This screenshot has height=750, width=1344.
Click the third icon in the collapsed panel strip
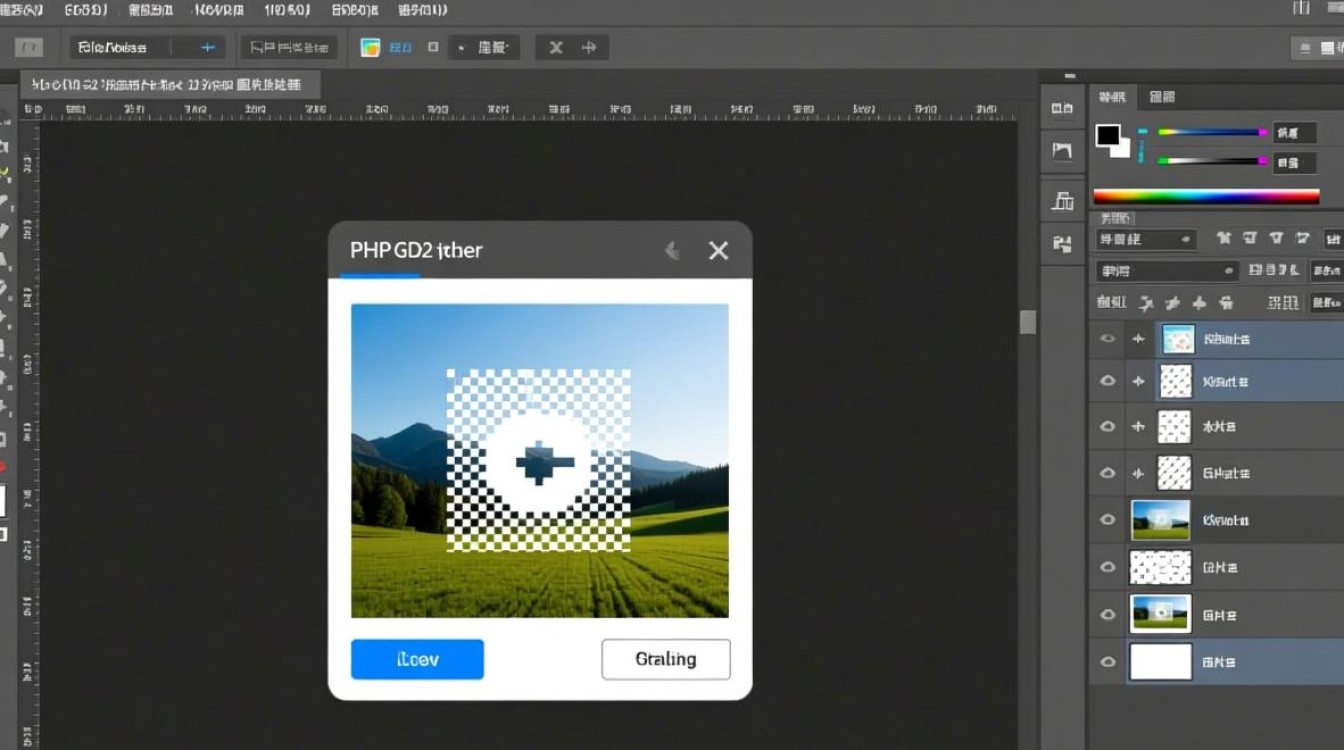coord(1062,201)
